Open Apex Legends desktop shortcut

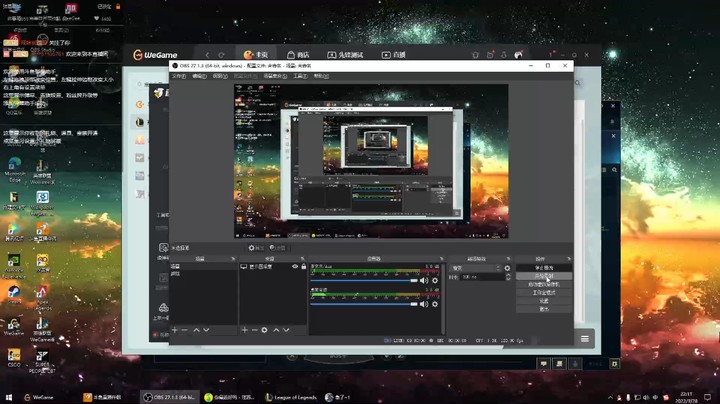[x=42, y=298]
